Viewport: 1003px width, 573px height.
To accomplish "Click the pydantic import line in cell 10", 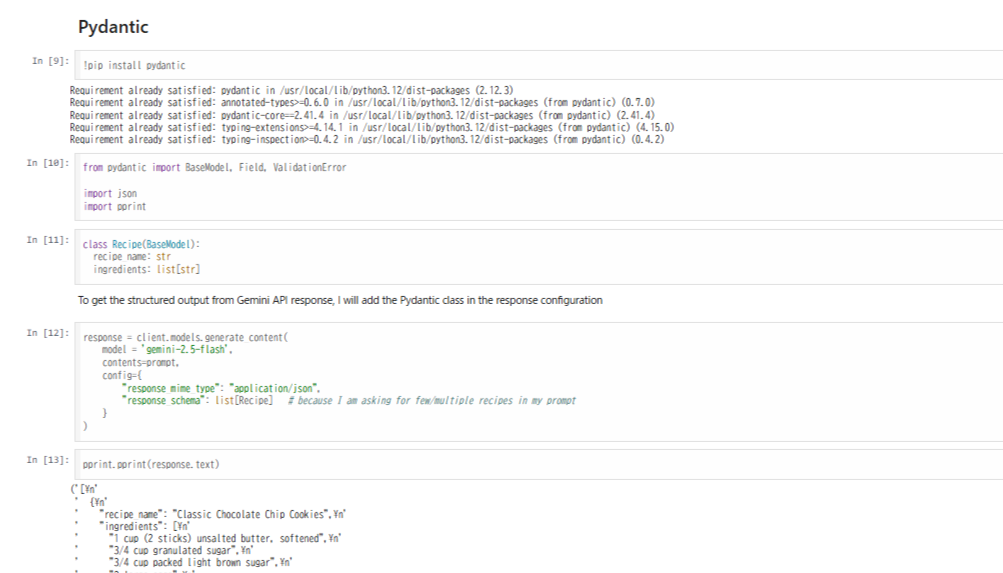I will 214,168.
